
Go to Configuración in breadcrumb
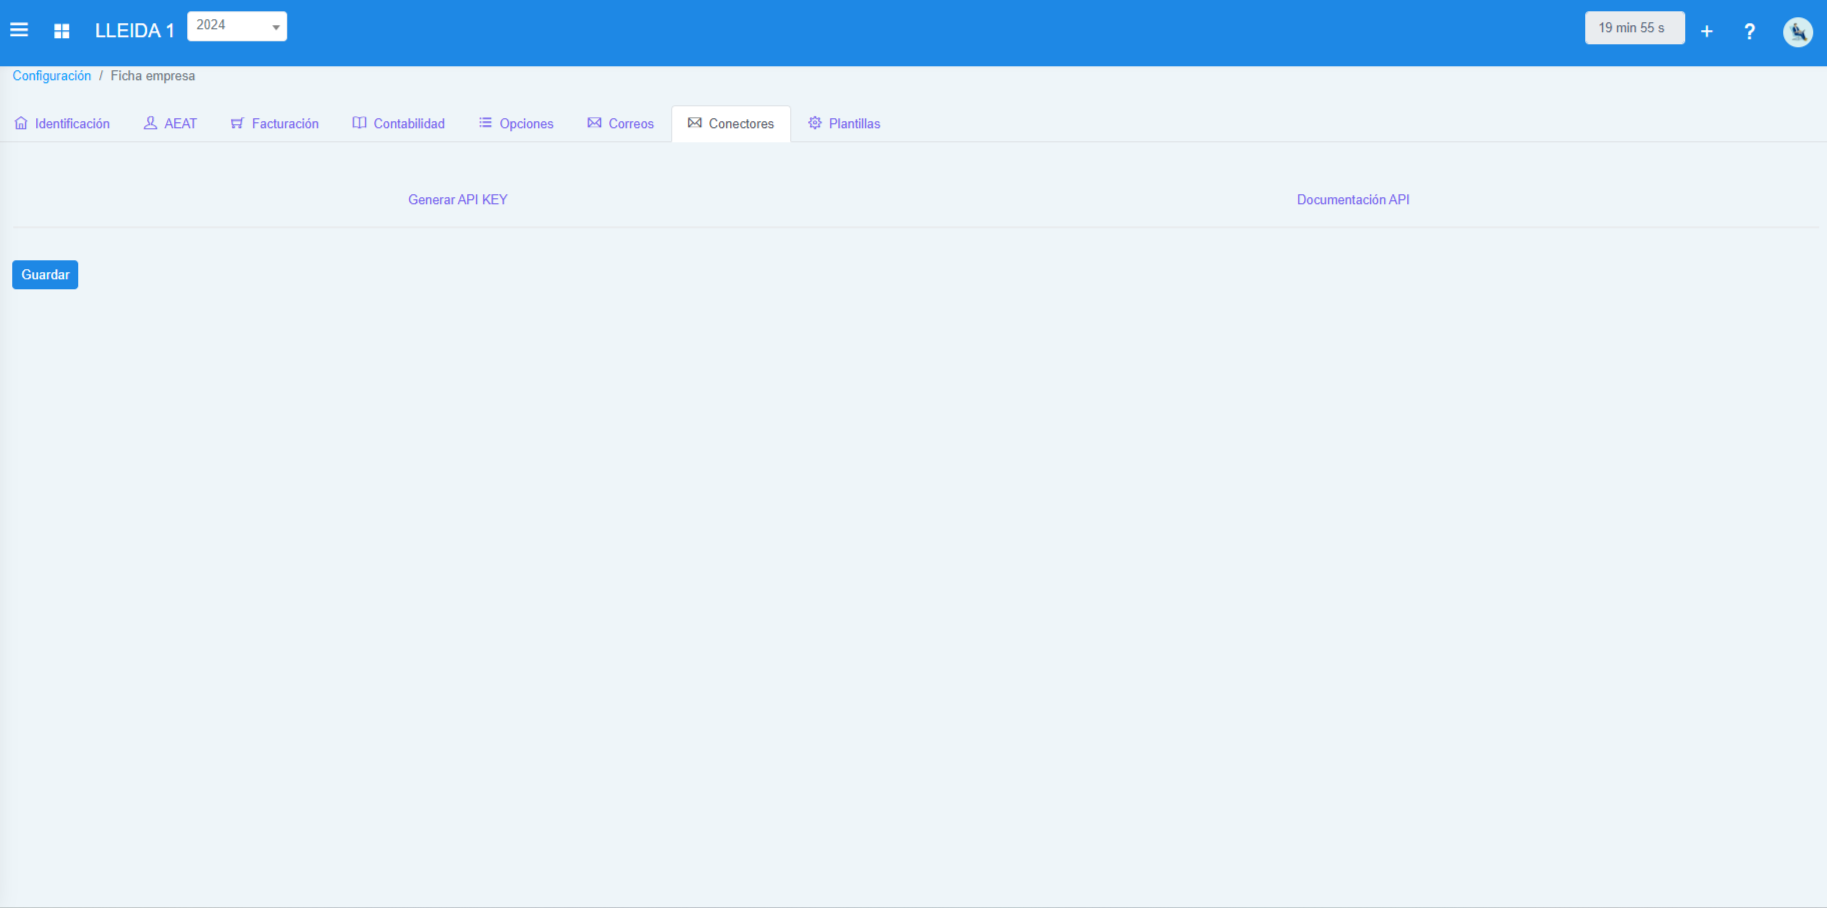pos(51,76)
